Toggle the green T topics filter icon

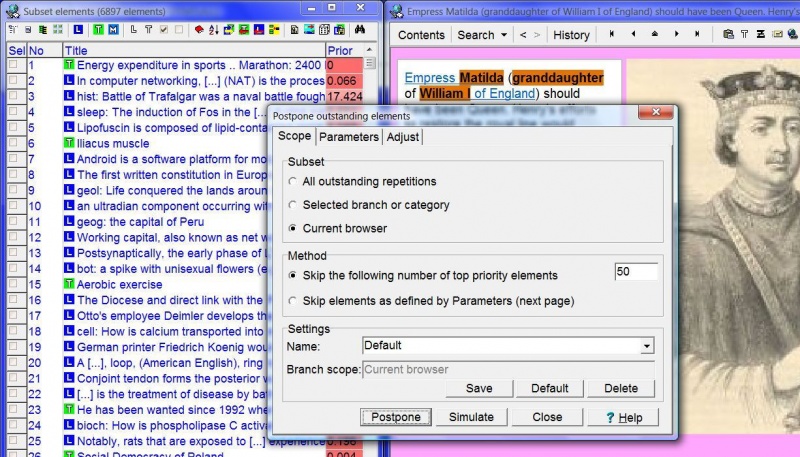(98, 30)
